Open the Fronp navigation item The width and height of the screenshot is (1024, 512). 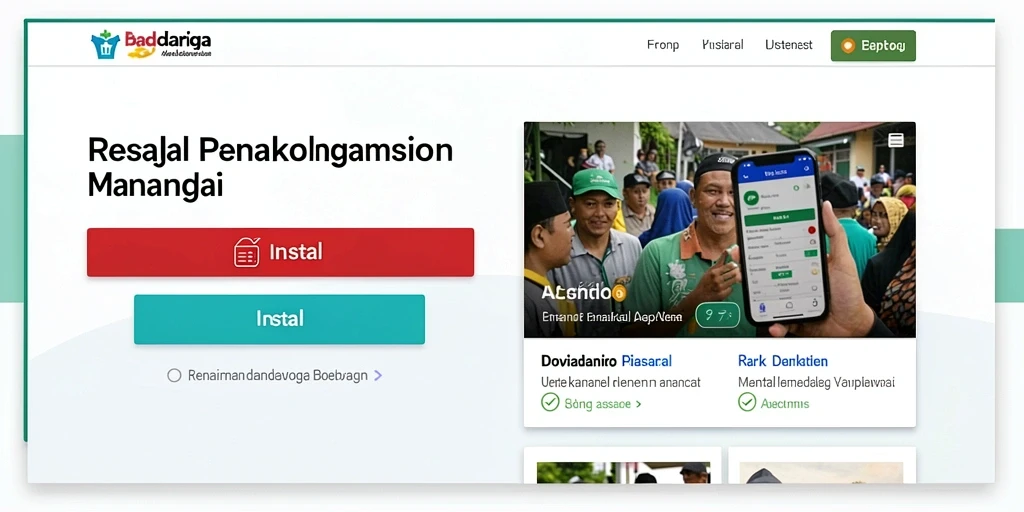(663, 45)
